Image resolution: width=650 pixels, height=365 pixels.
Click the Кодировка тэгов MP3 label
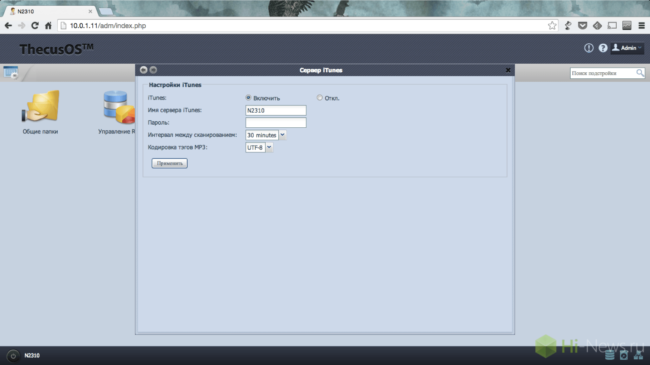click(x=177, y=147)
